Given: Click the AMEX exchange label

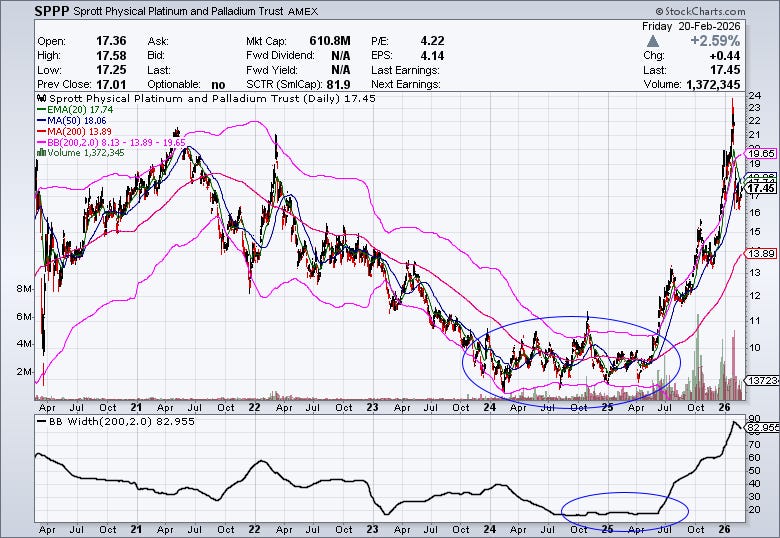Looking at the screenshot, I should coord(302,11).
